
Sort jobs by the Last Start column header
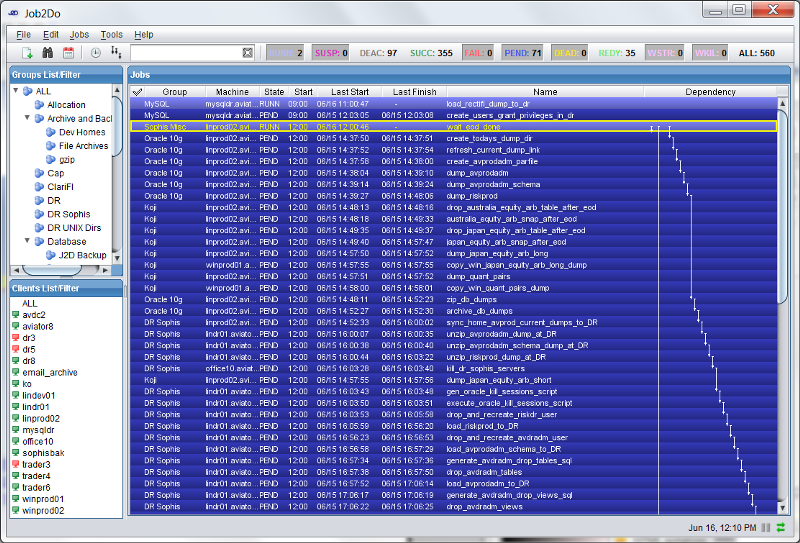(x=350, y=92)
